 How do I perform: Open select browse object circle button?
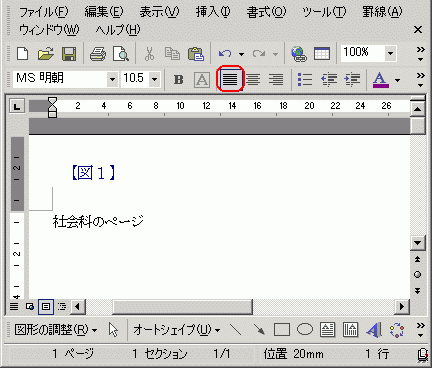(x=417, y=275)
